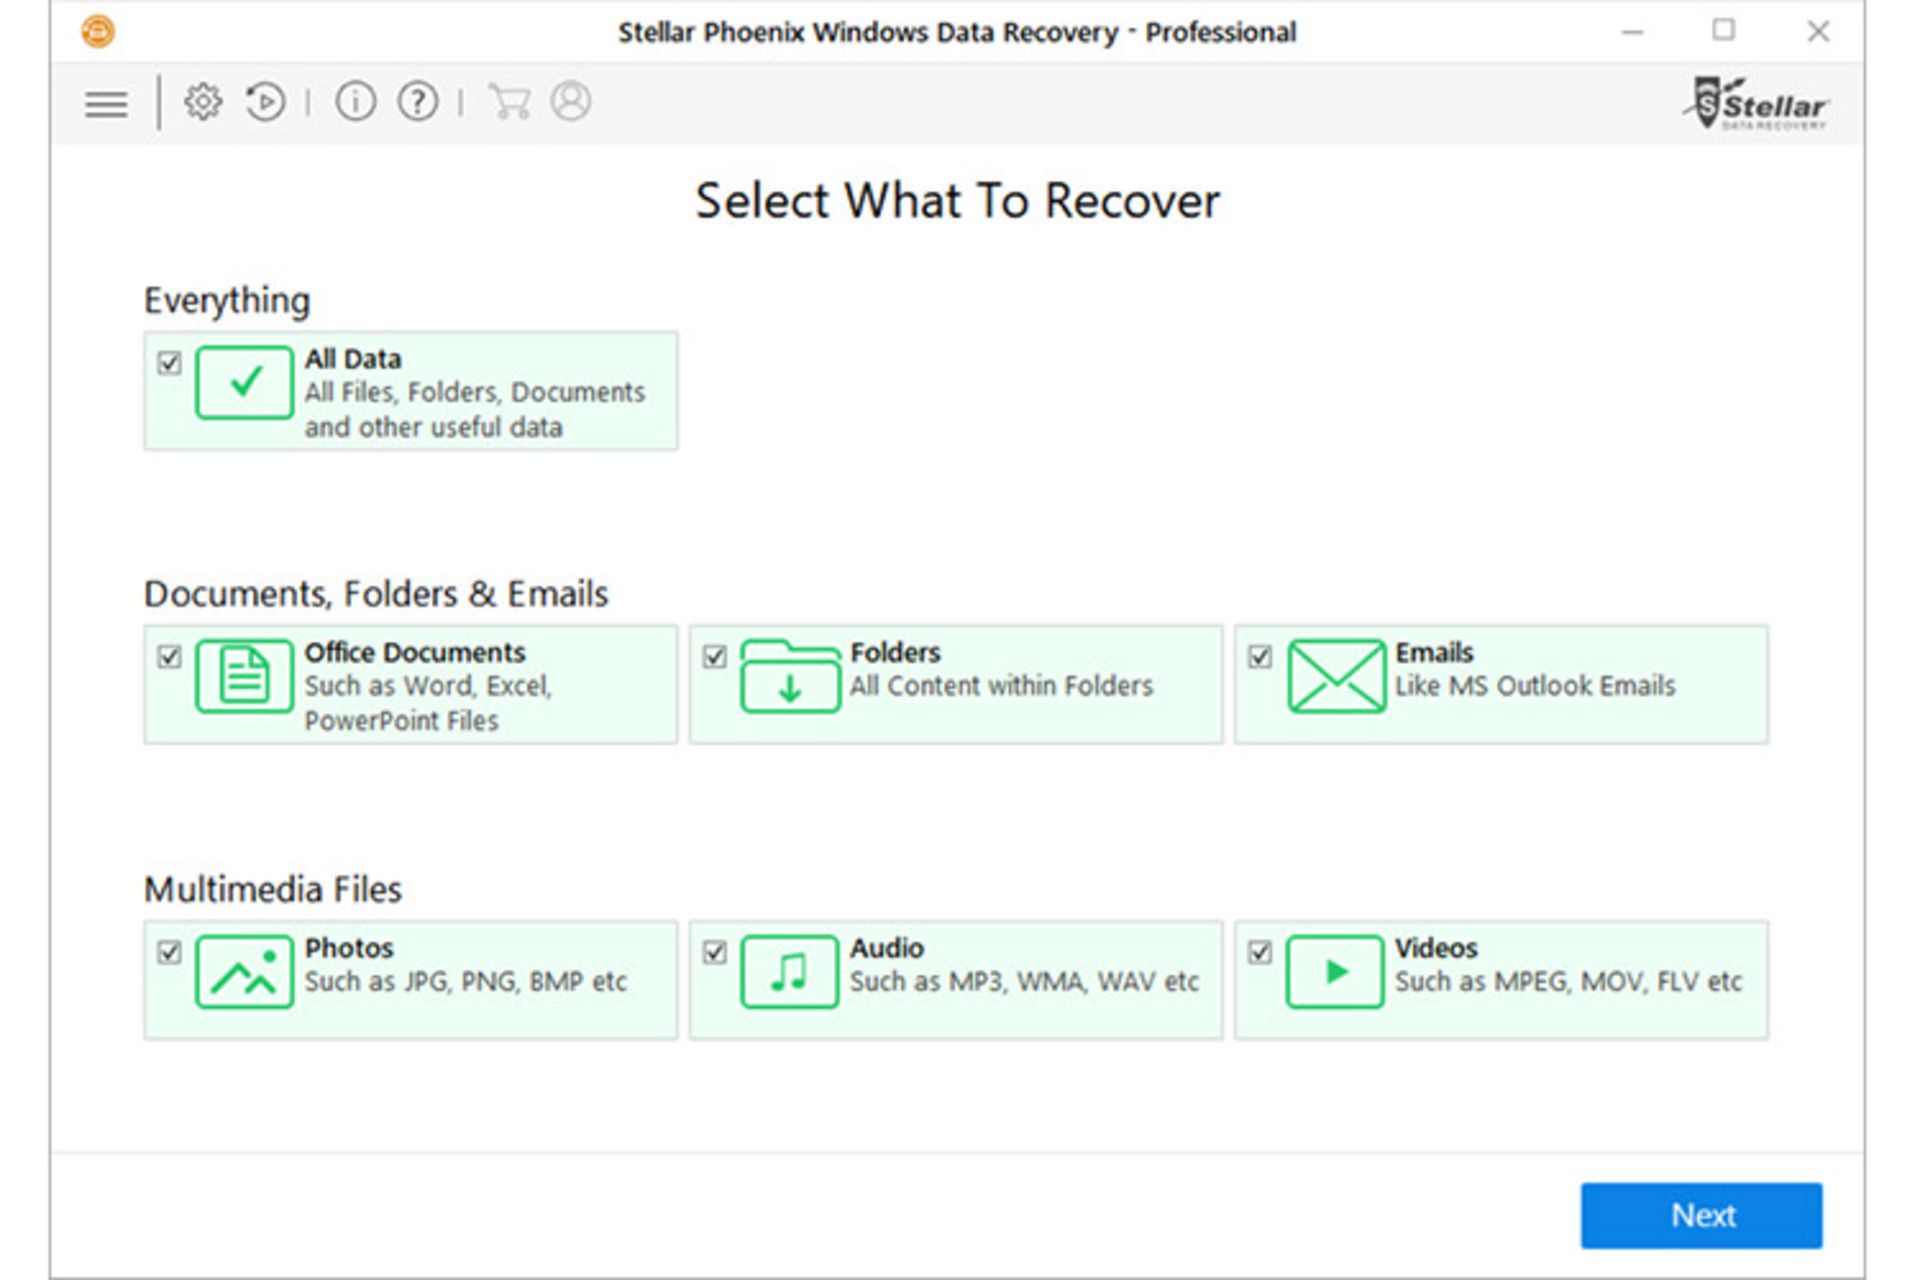This screenshot has height=1280, width=1920.
Task: Click the 'Everything' section heading
Action: tap(227, 300)
